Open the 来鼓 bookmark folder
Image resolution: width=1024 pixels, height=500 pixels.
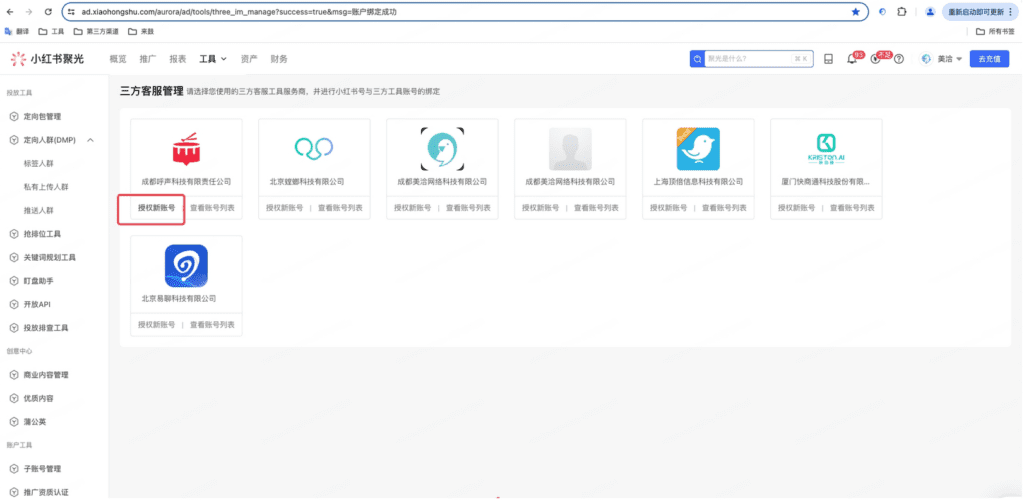pos(141,31)
